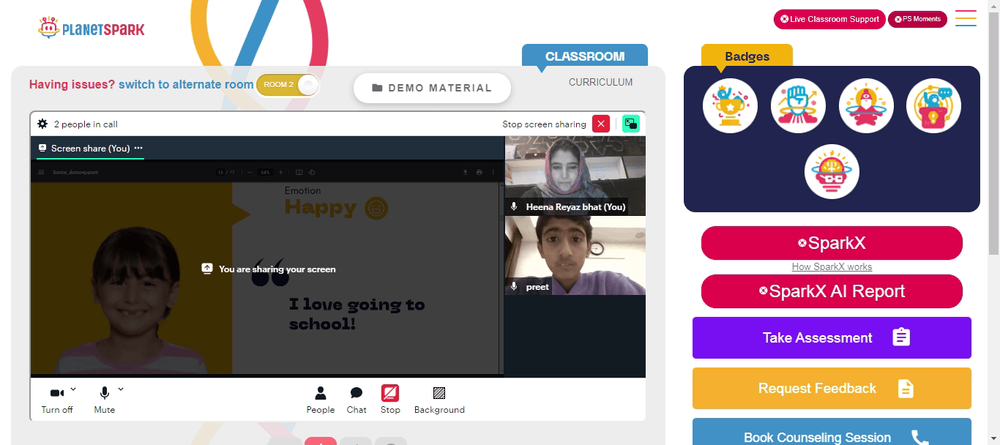This screenshot has width=1000, height=445.
Task: Click the 'Stop screen sharing' label
Action: 544,124
